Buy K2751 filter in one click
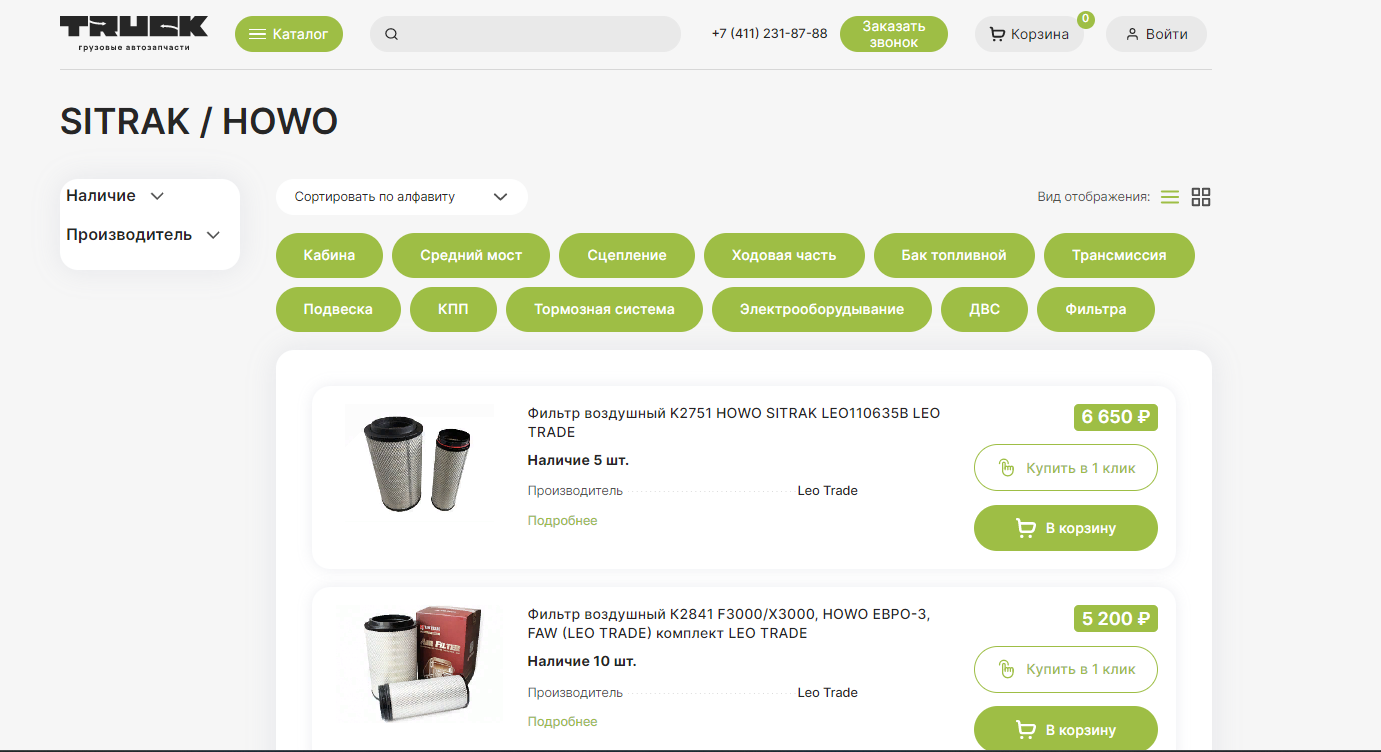 [x=1065, y=468]
